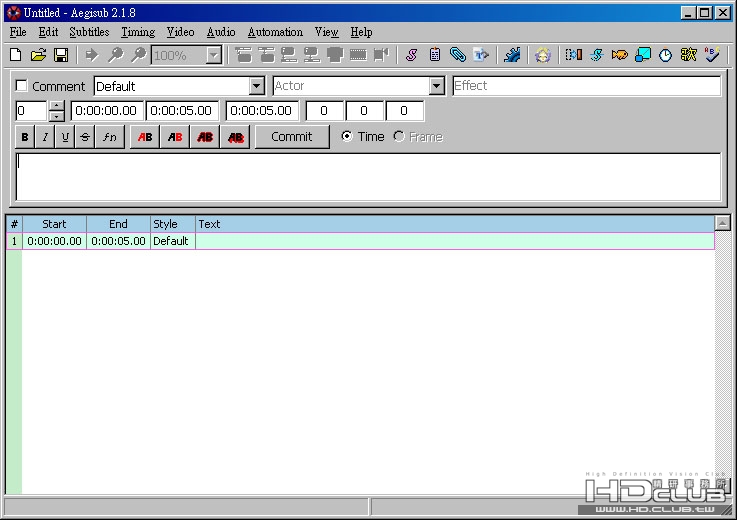The height and width of the screenshot is (520, 737).
Task: Open the View menu
Action: pos(327,32)
